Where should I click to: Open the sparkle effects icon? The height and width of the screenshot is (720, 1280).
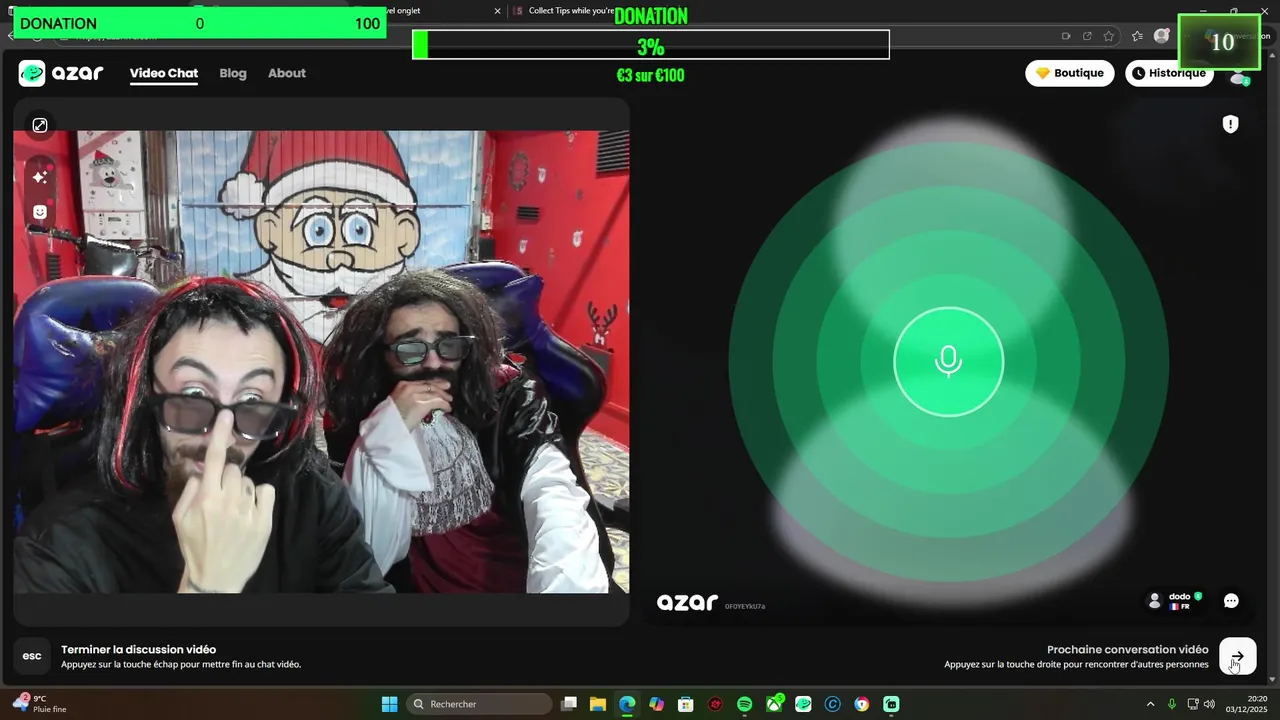(x=40, y=177)
